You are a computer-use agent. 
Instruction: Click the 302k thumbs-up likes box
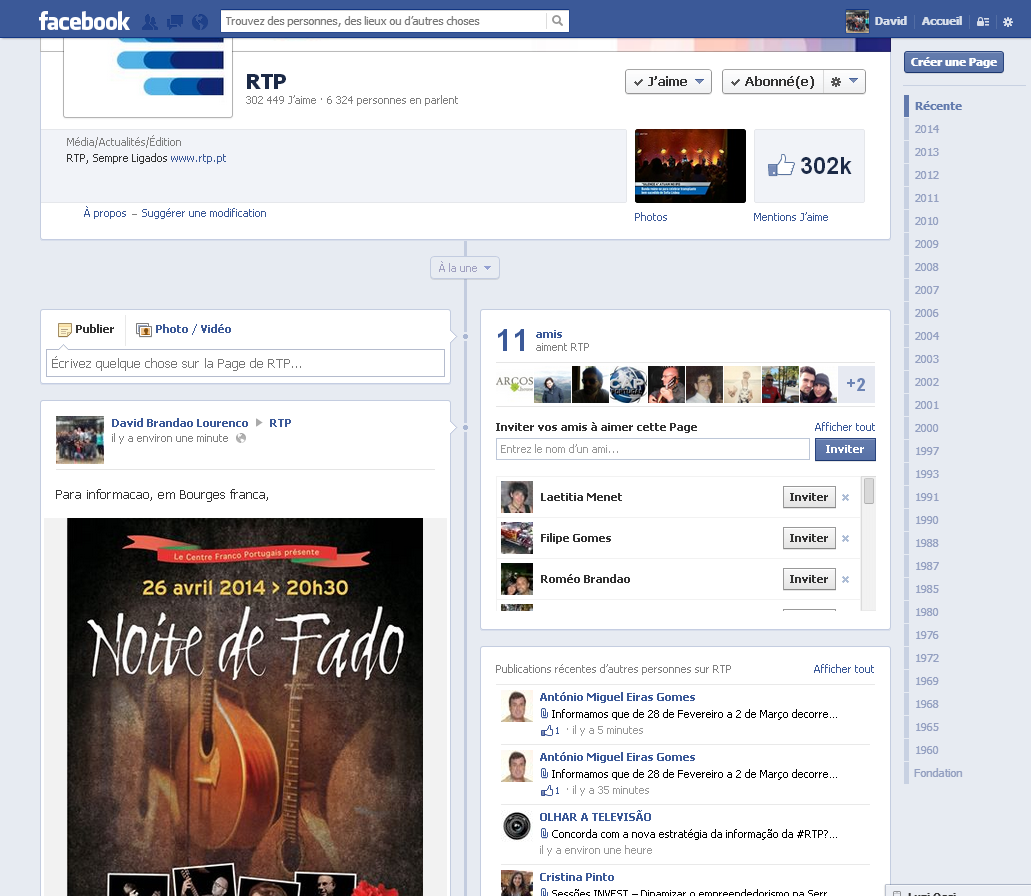click(x=809, y=166)
